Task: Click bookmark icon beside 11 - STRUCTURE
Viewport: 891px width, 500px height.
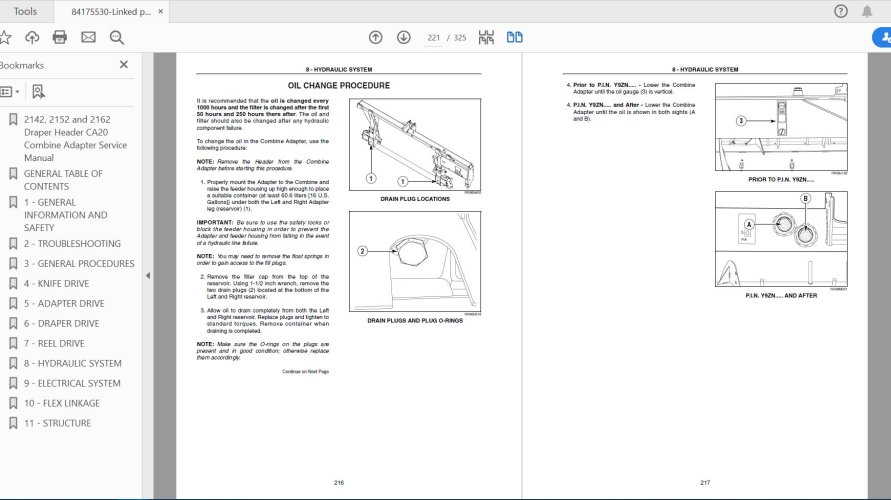Action: pos(13,422)
